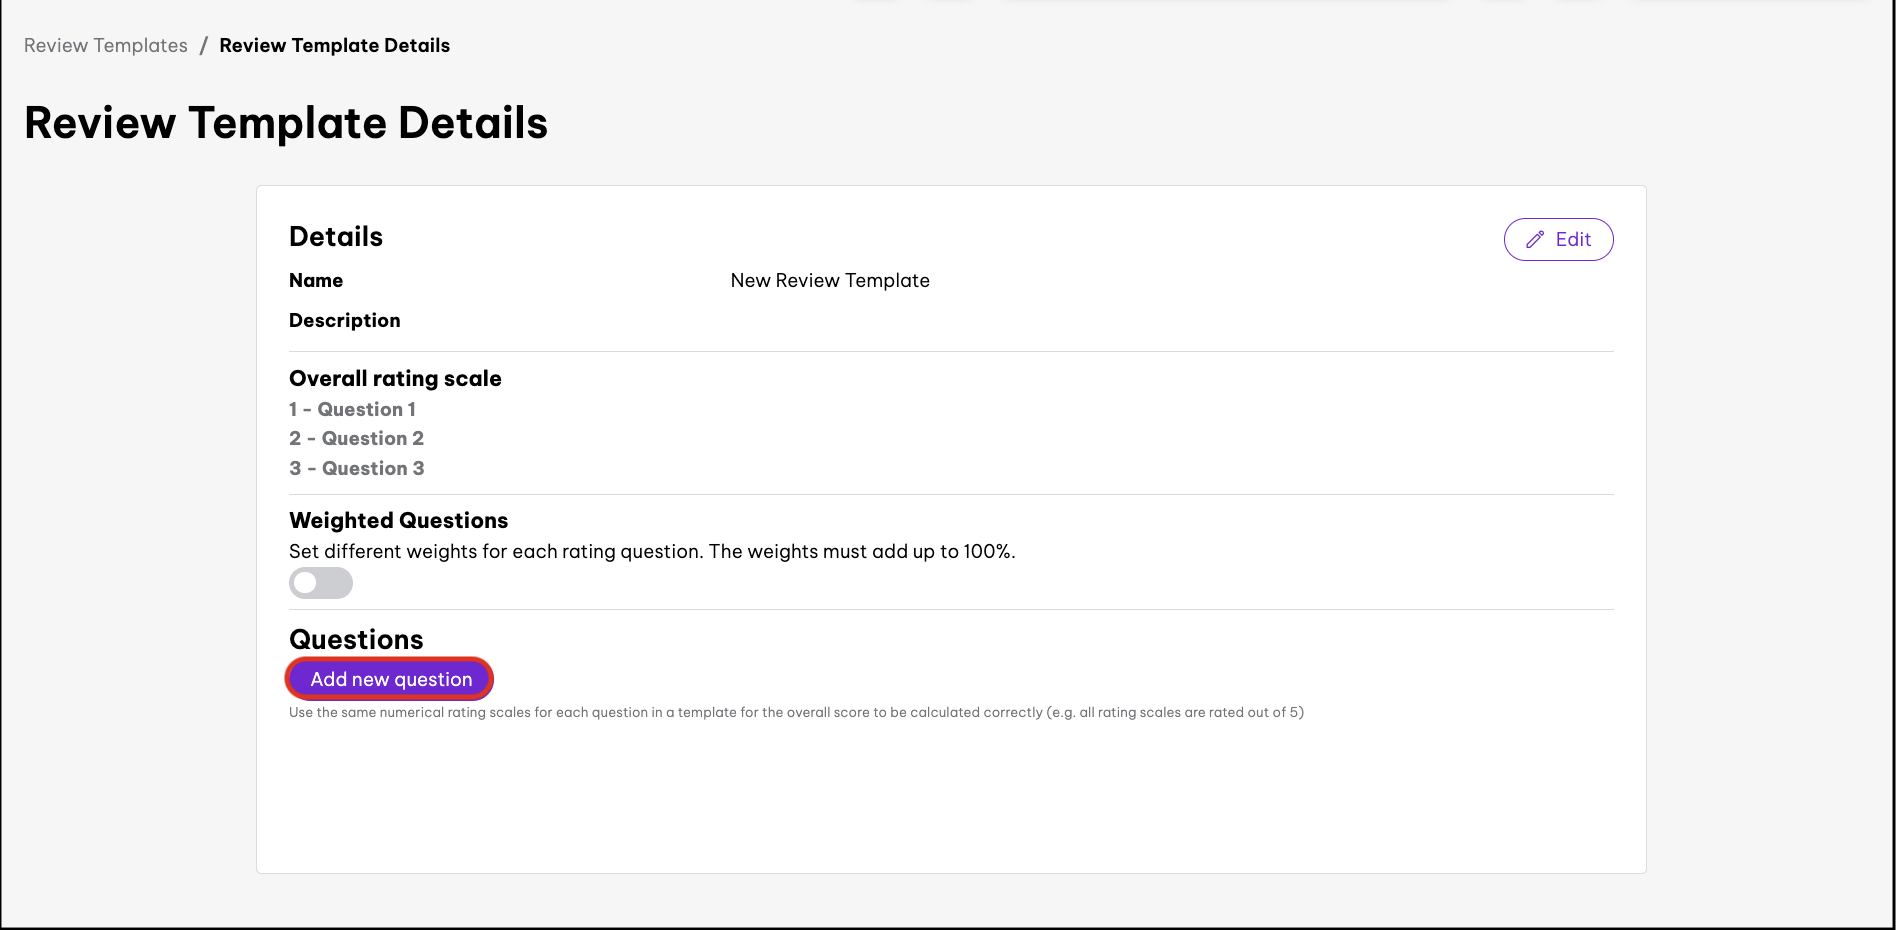Click the pencil icon in the Edit button
The image size is (1896, 930).
click(1535, 240)
